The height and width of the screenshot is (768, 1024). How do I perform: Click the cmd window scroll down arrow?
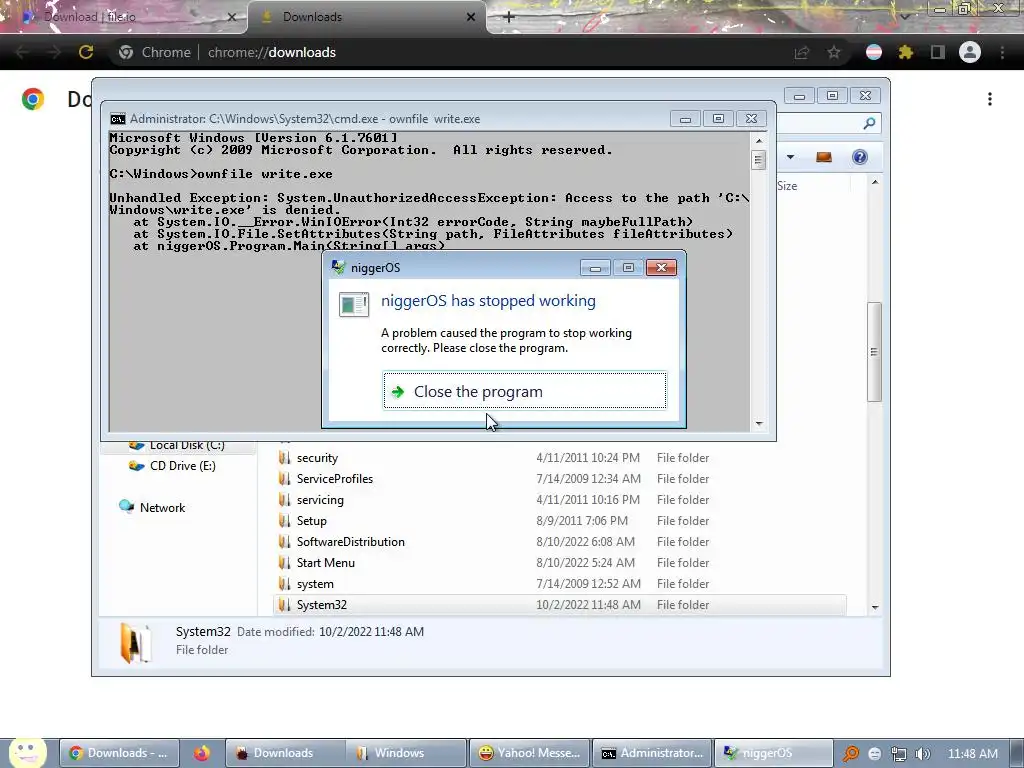pyautogui.click(x=758, y=423)
